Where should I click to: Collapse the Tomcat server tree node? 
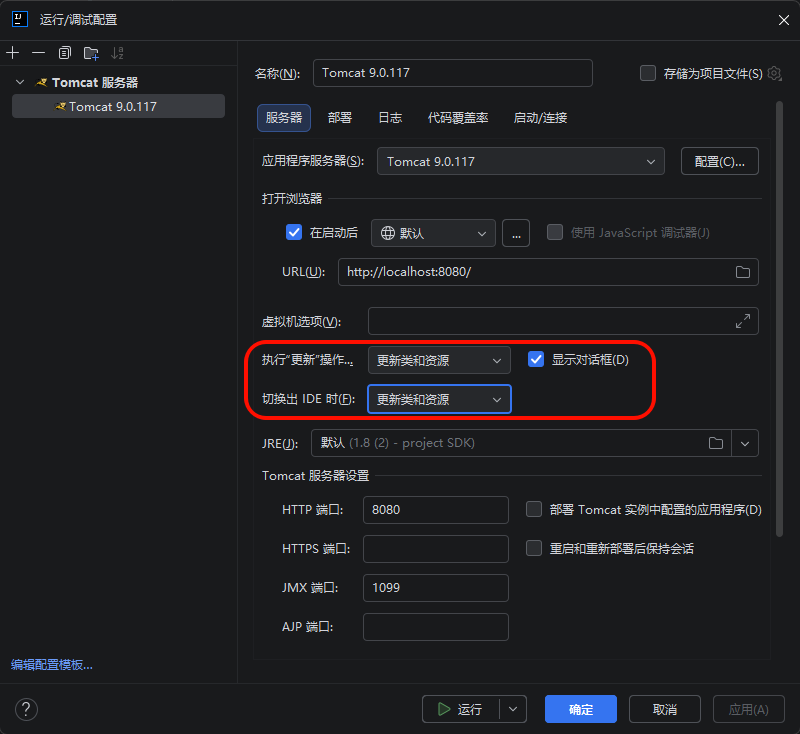[x=20, y=82]
